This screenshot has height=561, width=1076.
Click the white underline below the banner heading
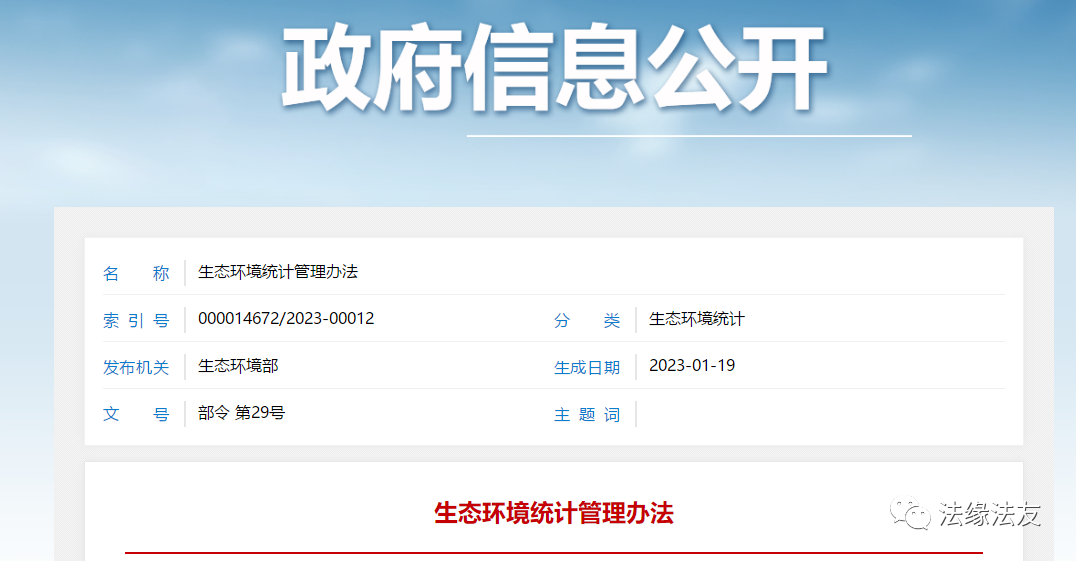(689, 135)
